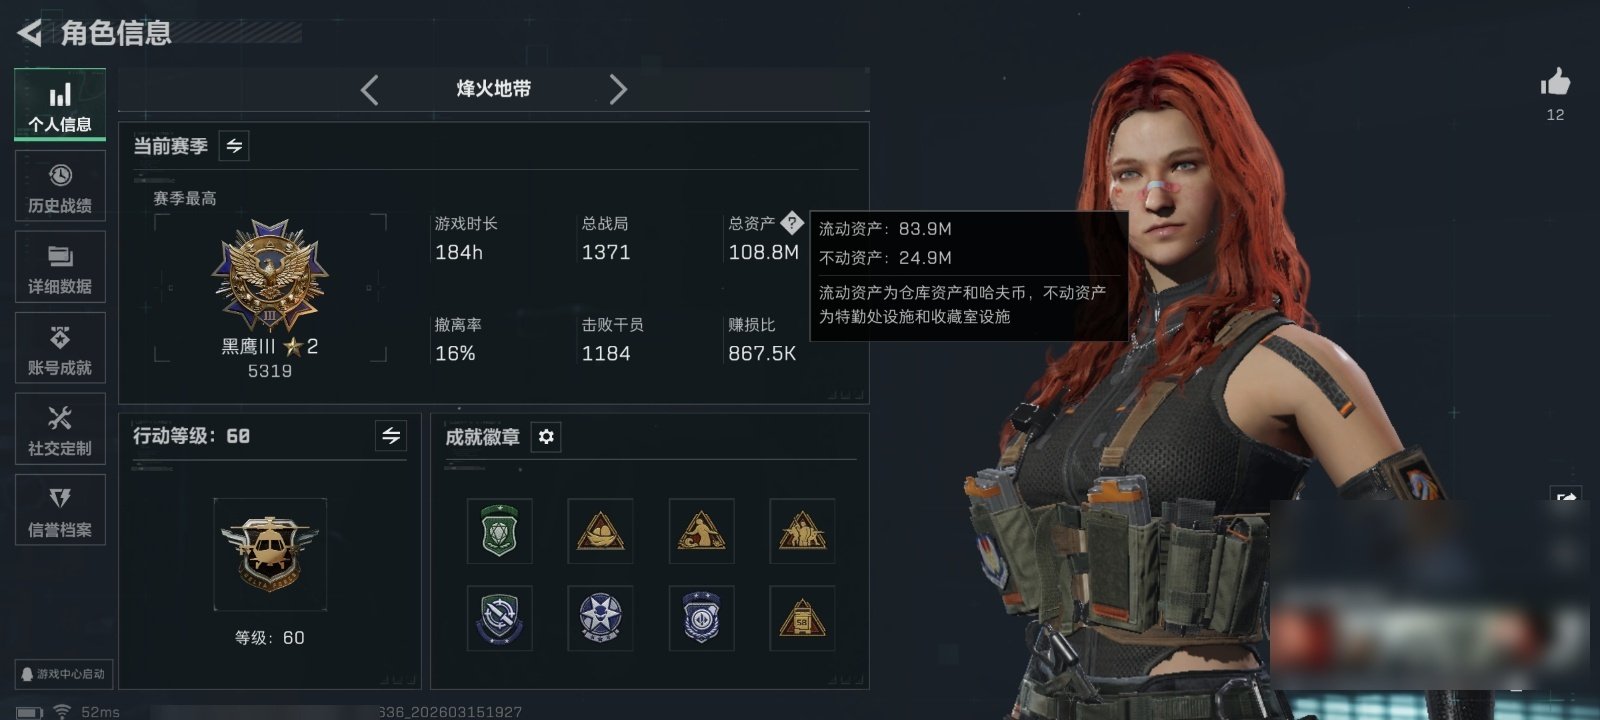Switch to next mode with right chevron
The height and width of the screenshot is (720, 1600).
pos(618,90)
